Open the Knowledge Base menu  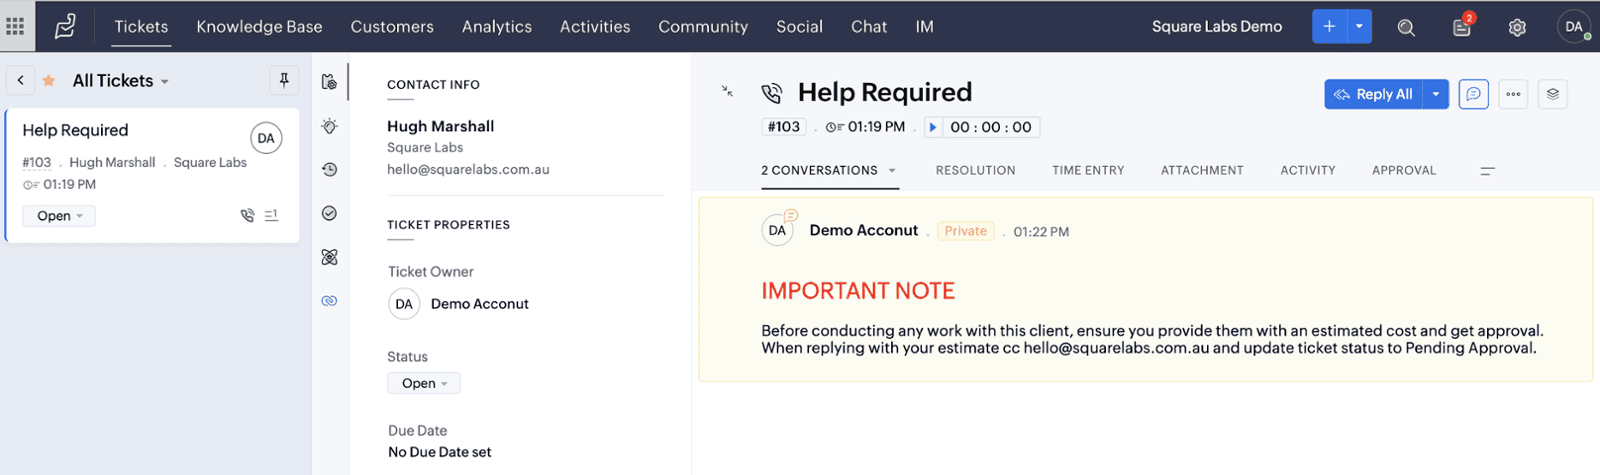click(x=259, y=27)
